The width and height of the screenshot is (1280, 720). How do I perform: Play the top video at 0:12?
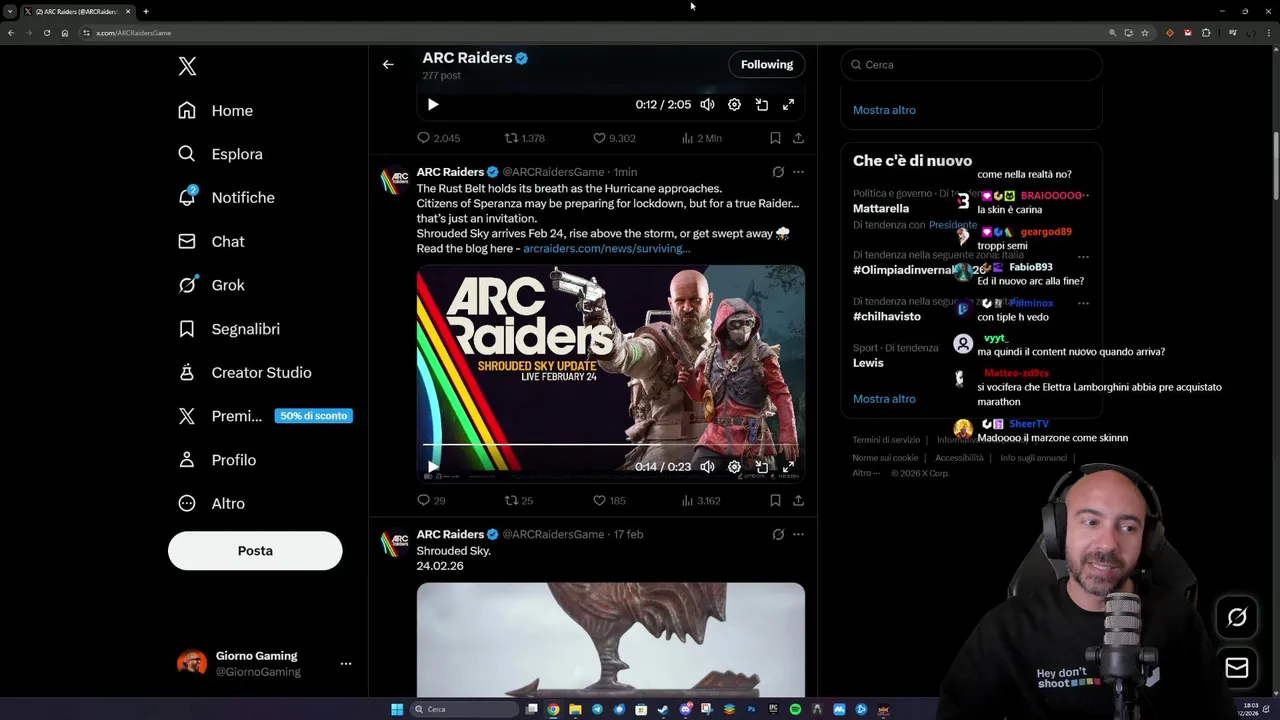click(x=433, y=104)
